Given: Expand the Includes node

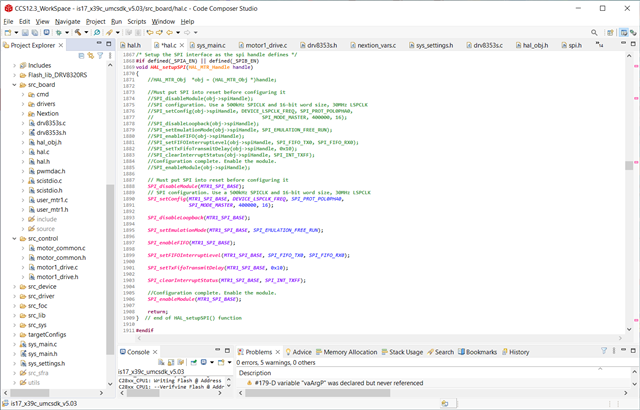Looking at the screenshot, I should coord(14,65).
